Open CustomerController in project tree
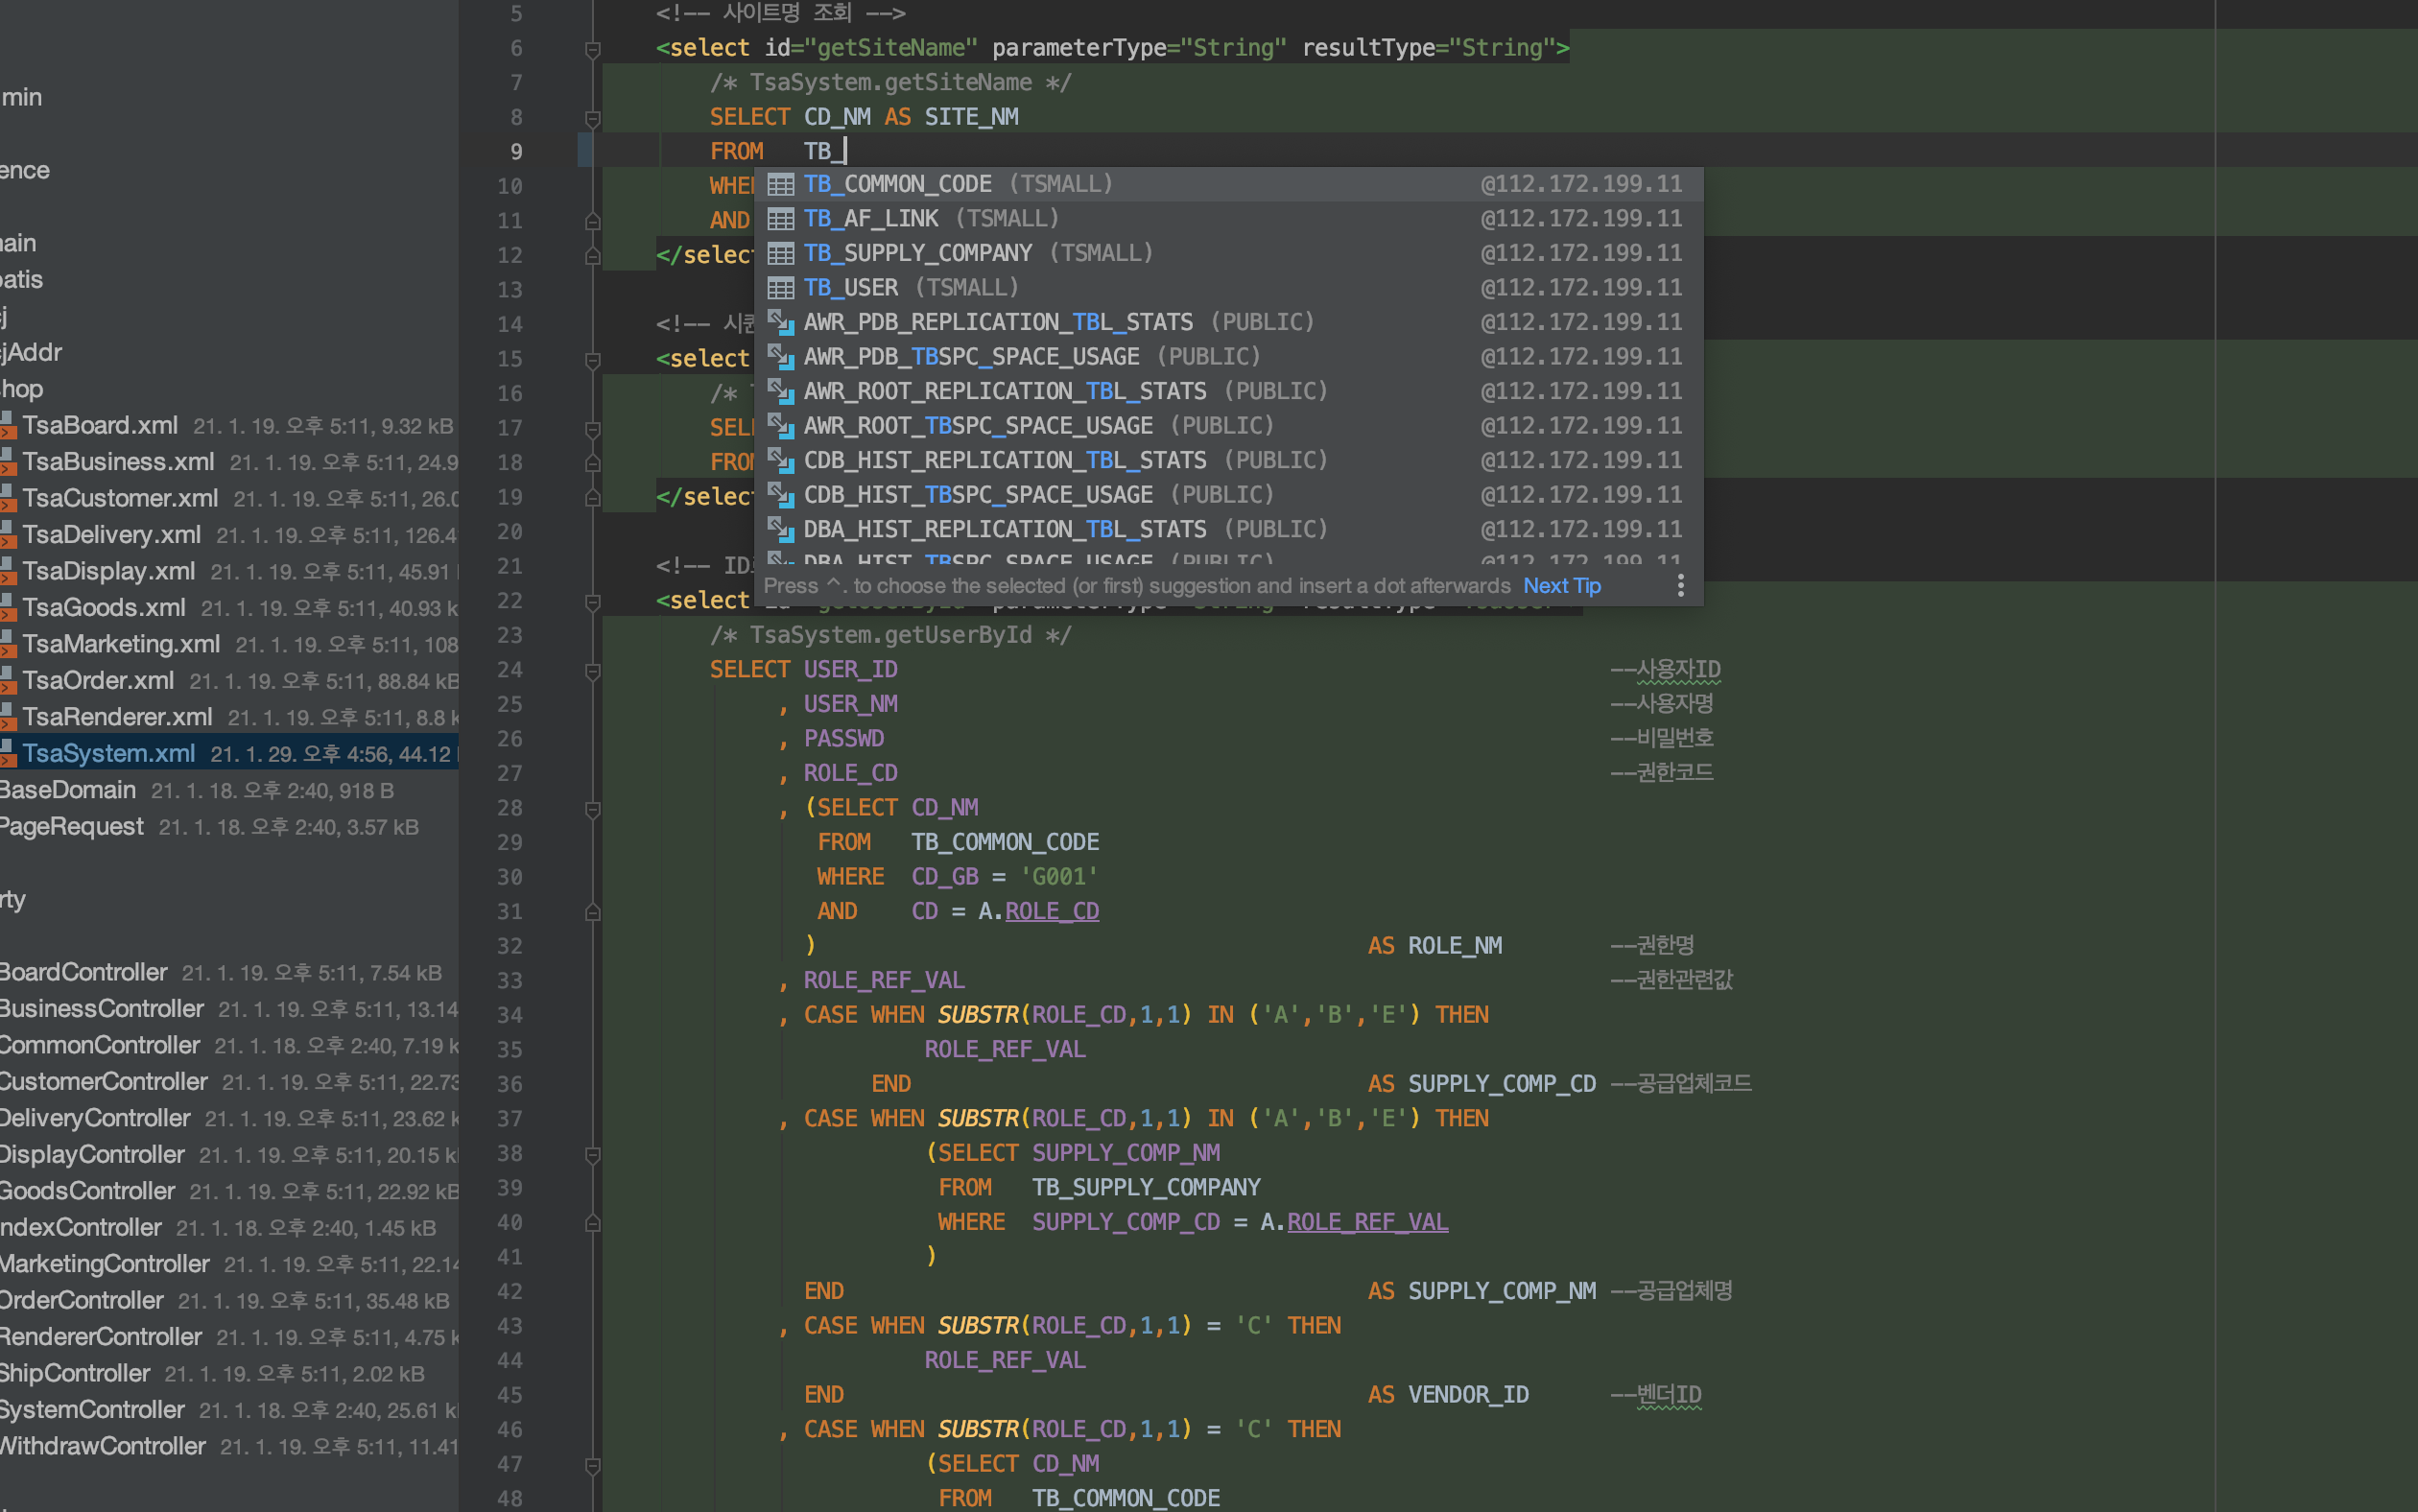The image size is (2418, 1512). click(229, 1082)
